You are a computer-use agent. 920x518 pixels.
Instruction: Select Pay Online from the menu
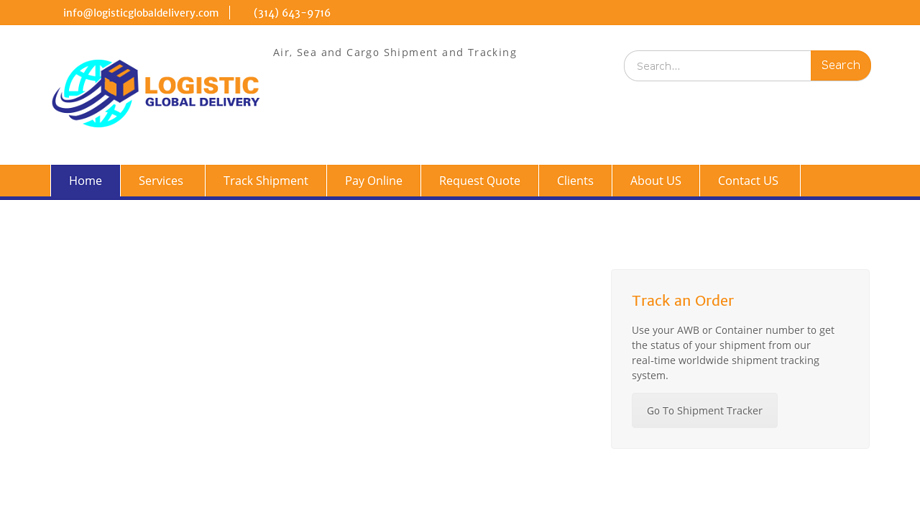coord(373,181)
